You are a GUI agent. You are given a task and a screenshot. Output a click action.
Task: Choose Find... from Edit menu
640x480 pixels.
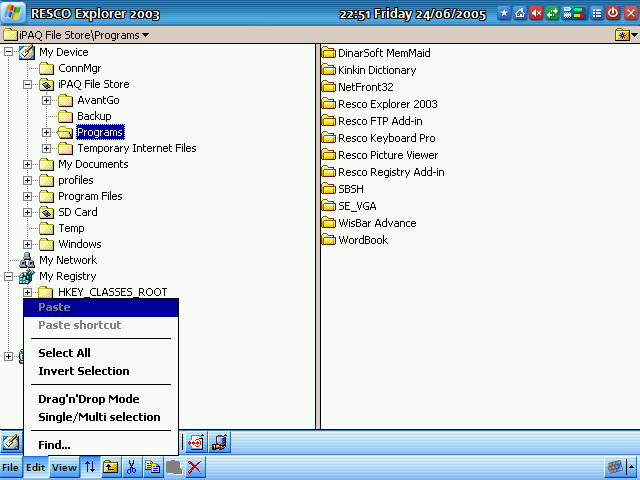pos(101,445)
